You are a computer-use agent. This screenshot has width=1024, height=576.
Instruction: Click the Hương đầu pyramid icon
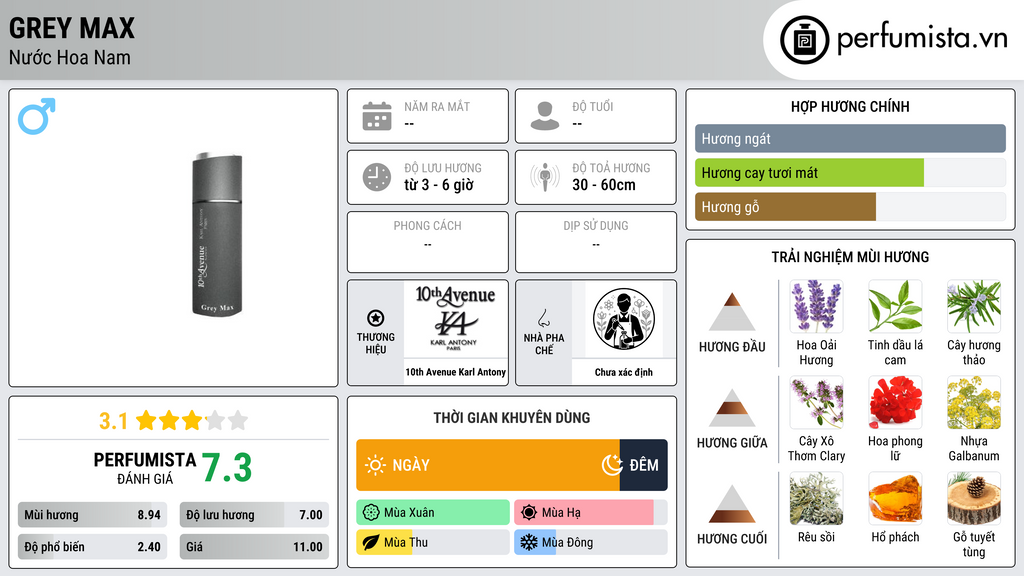tap(732, 312)
